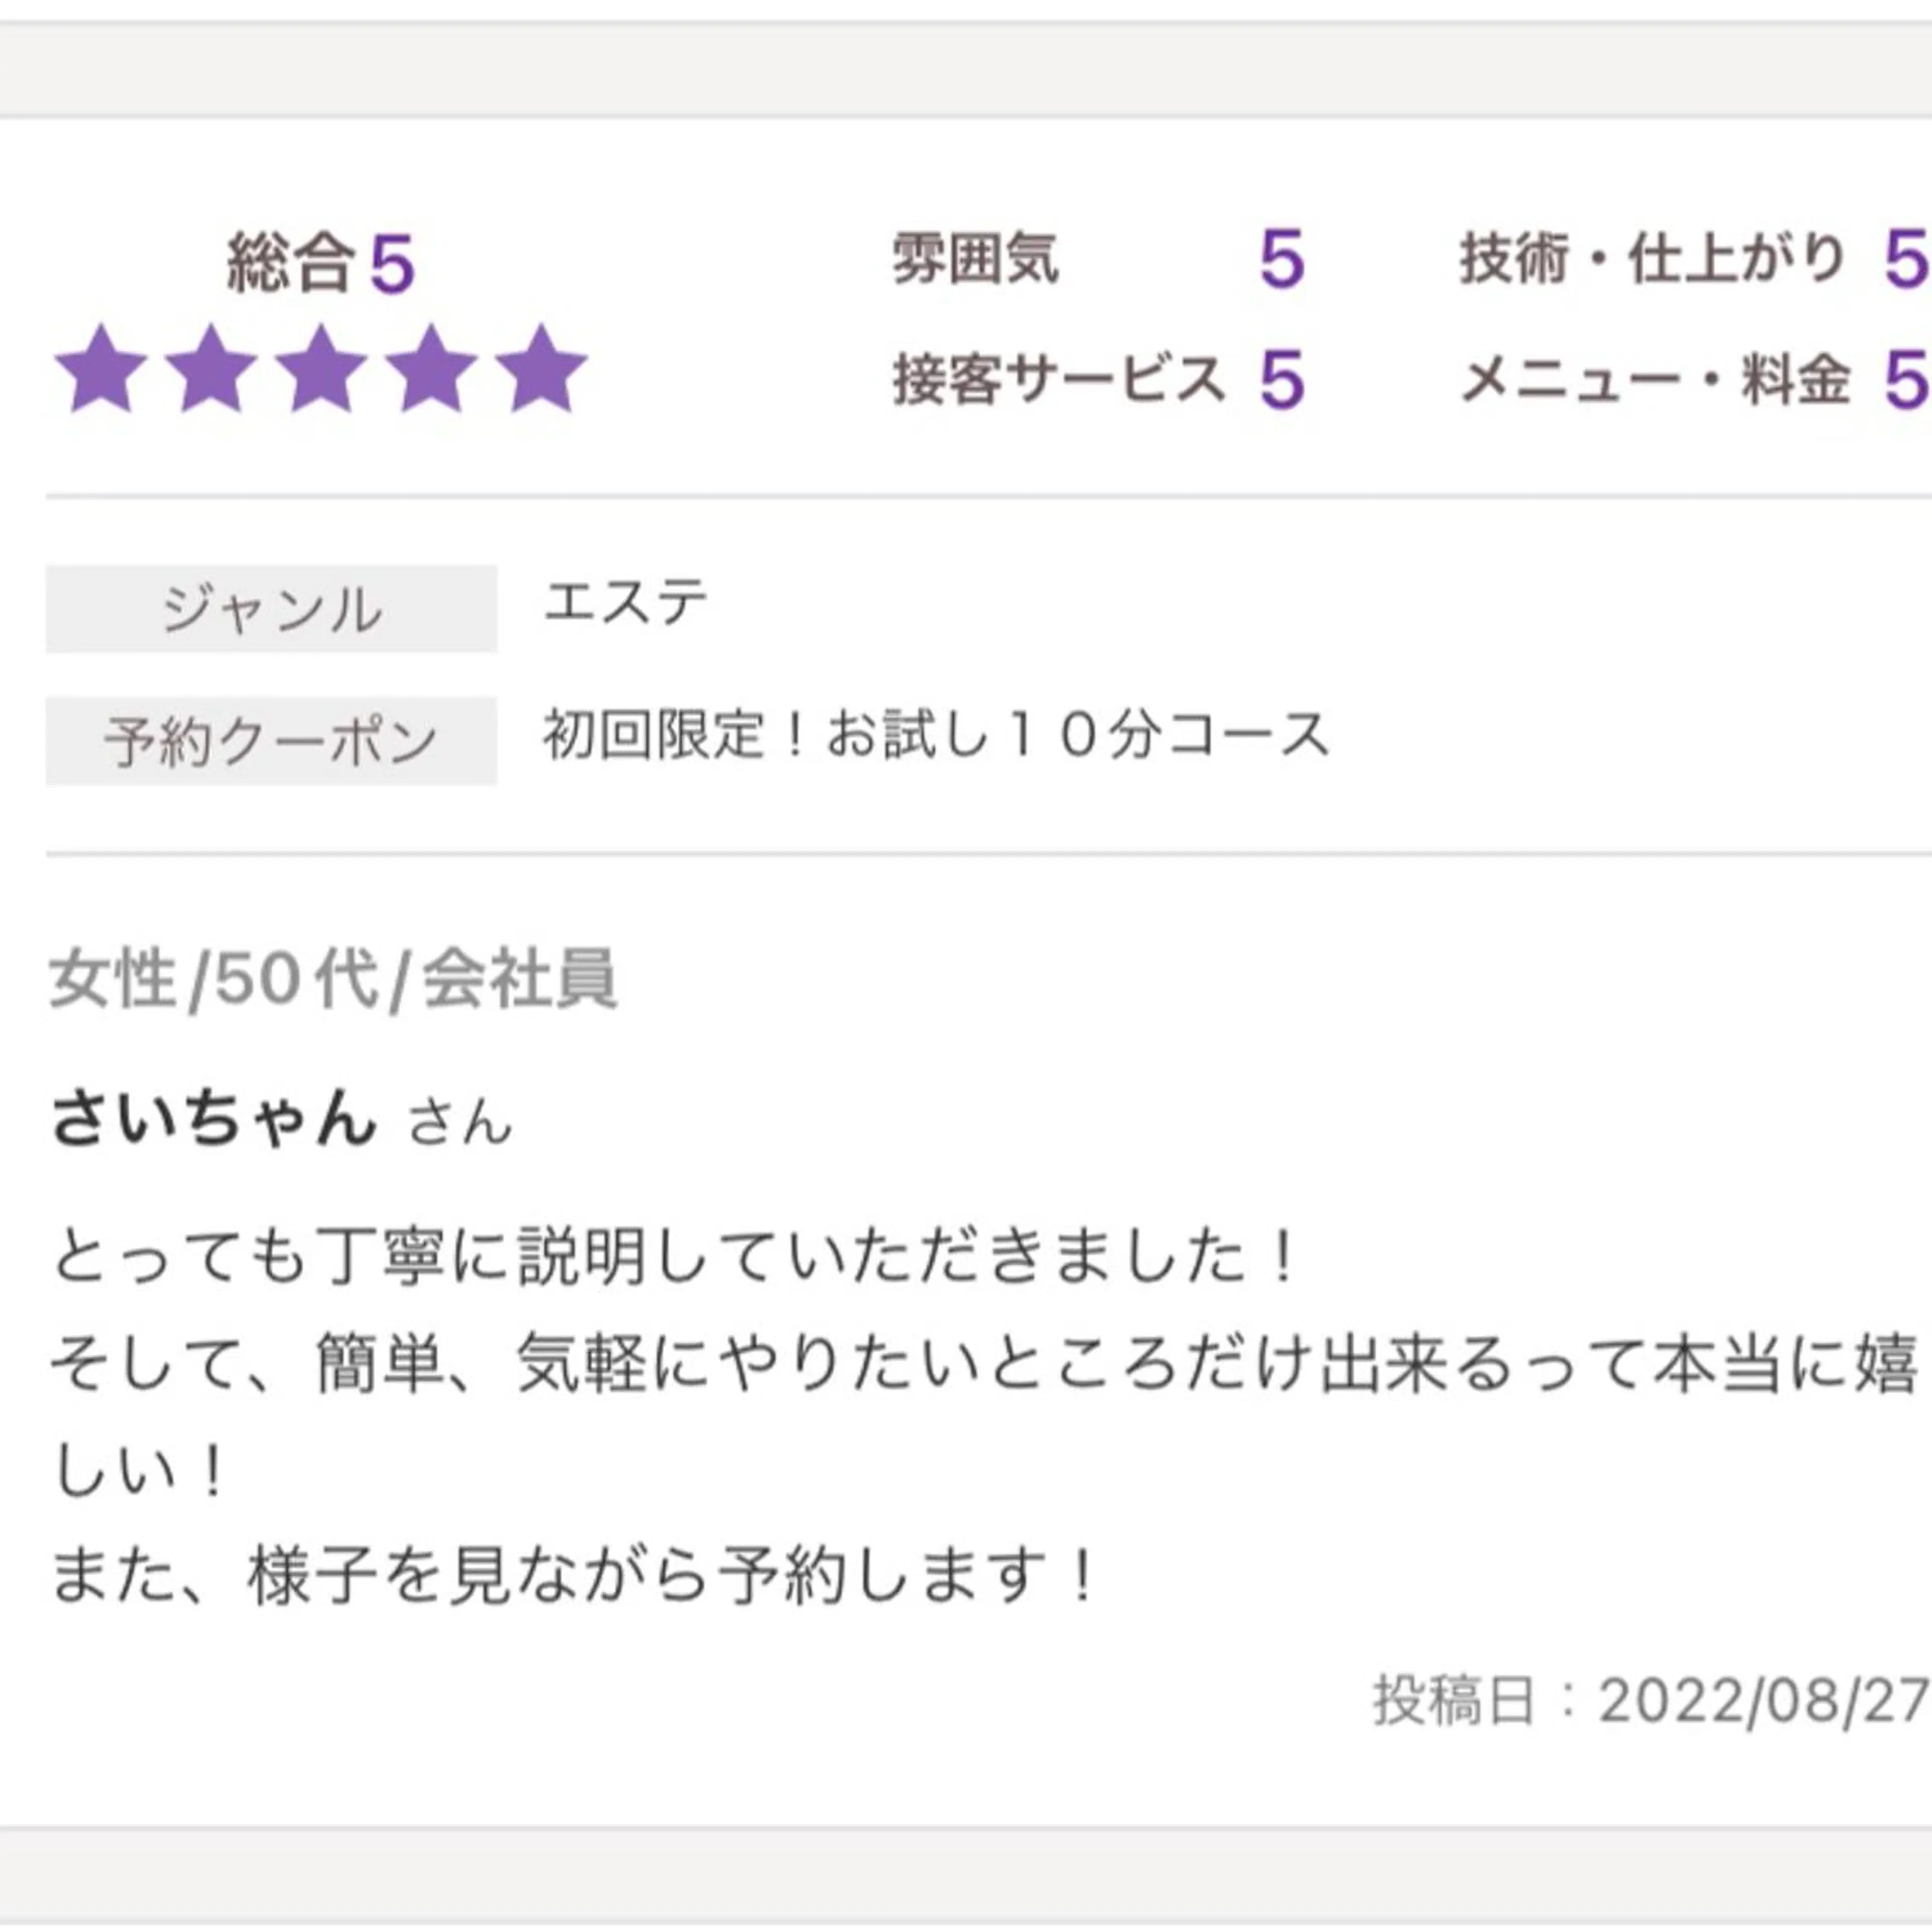
Task: Click the 総合 overall score number 5
Action: pyautogui.click(x=392, y=265)
